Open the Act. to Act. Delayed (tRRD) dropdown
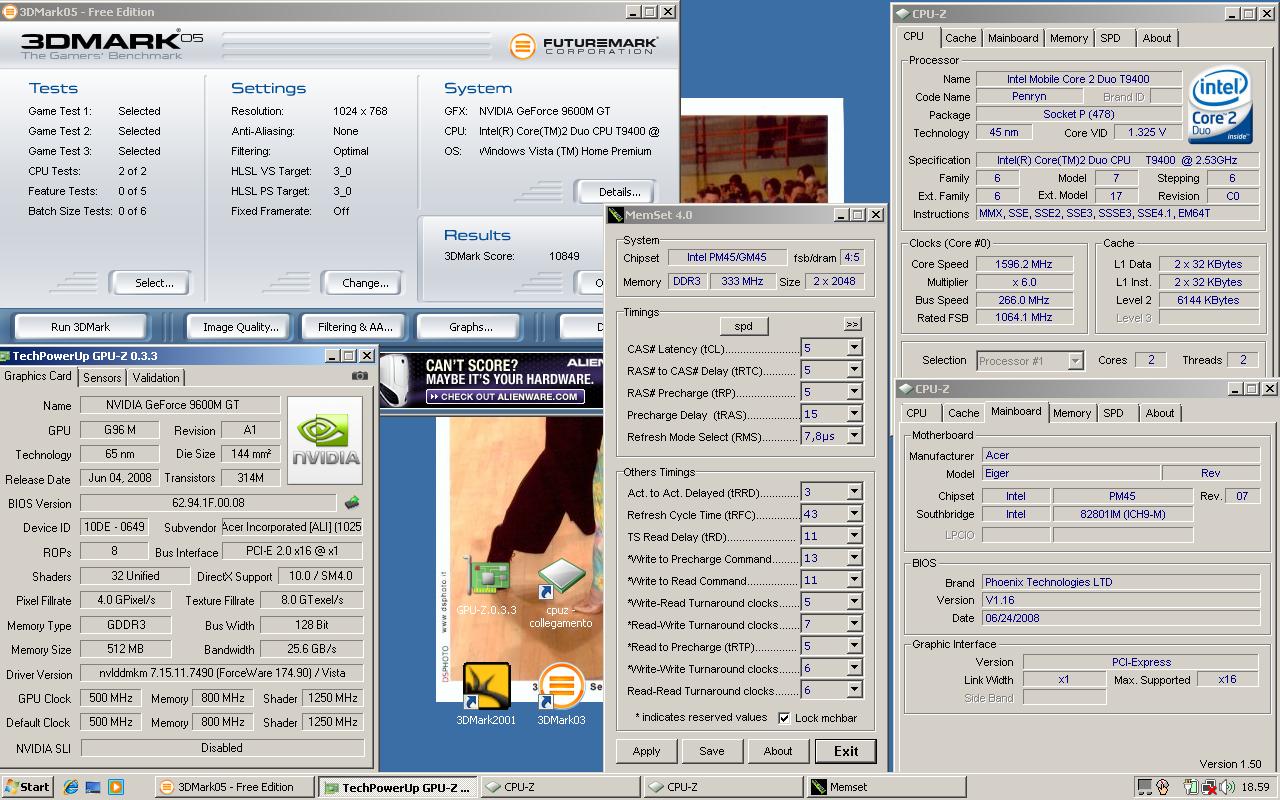Image resolution: width=1280 pixels, height=800 pixels. (854, 492)
